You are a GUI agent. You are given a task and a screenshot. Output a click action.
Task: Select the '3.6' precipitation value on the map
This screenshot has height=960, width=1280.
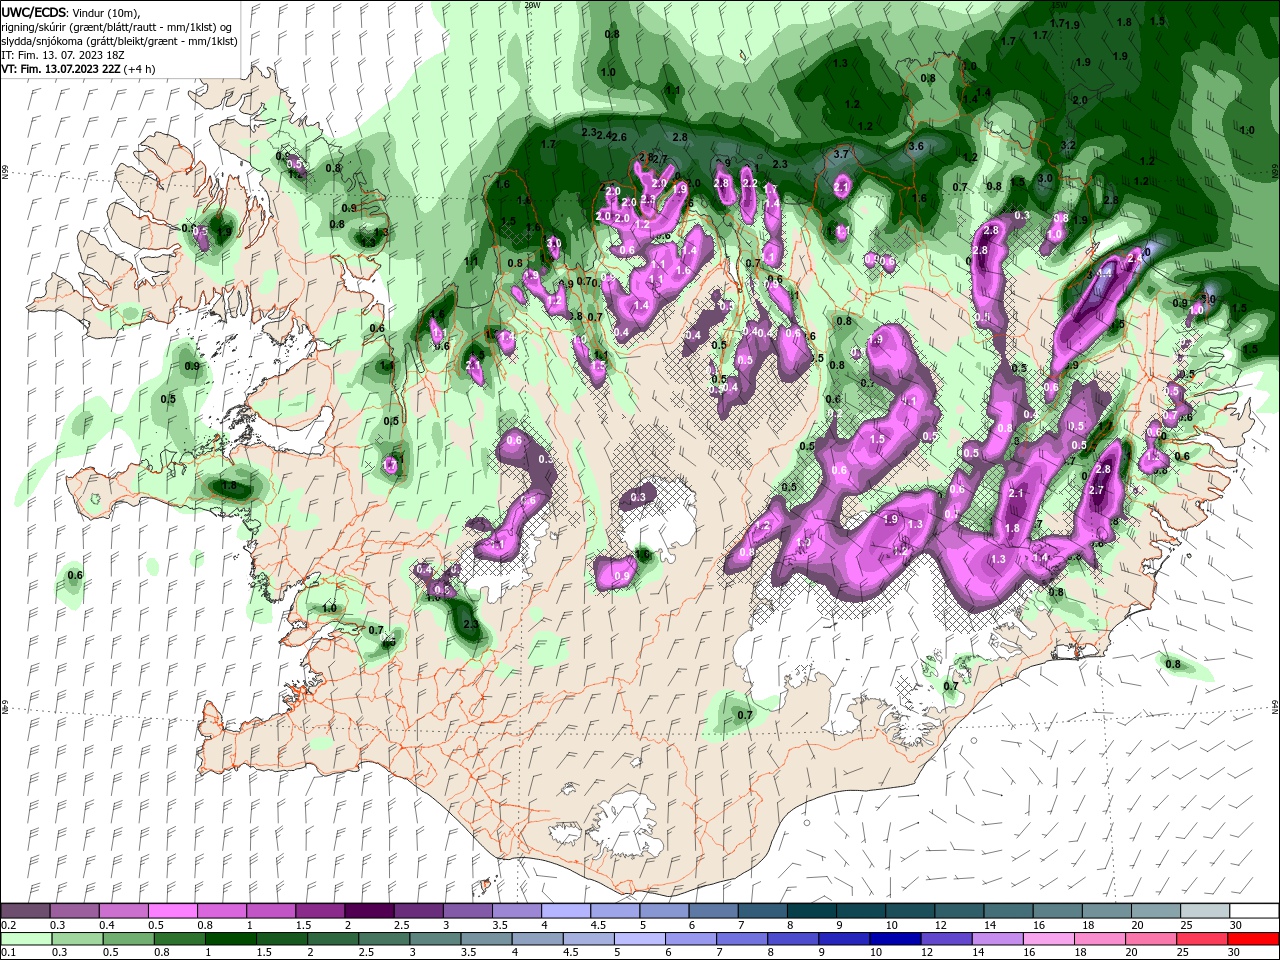[916, 146]
